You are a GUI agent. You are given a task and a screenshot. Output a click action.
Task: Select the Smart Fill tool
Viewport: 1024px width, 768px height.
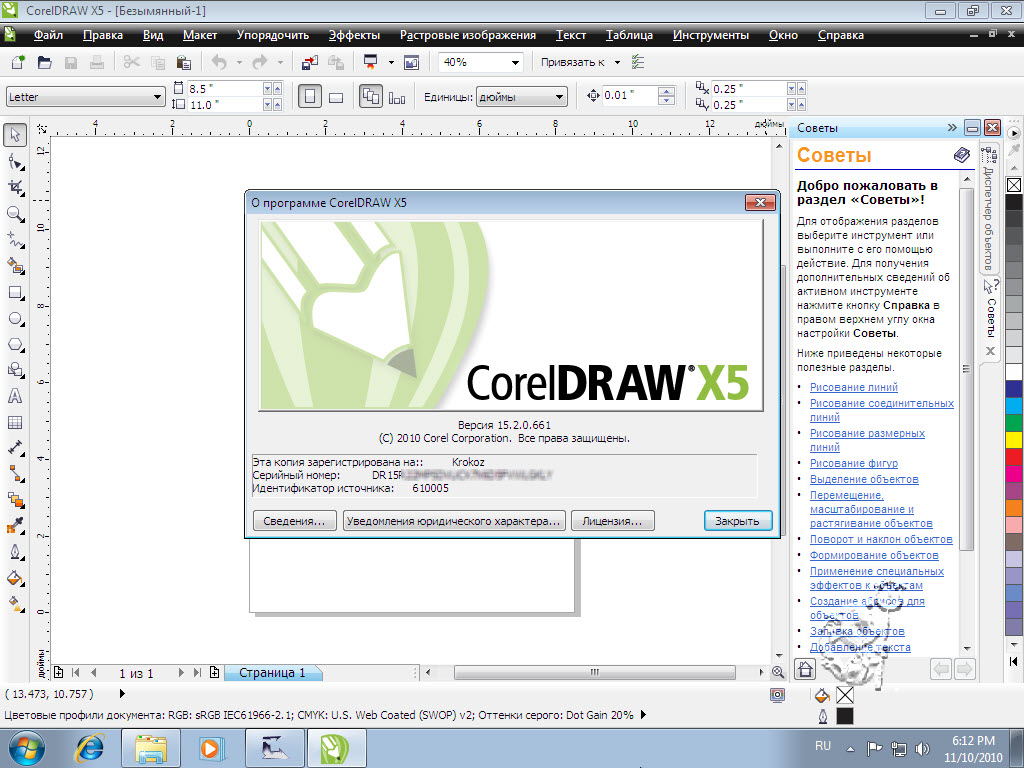(15, 266)
